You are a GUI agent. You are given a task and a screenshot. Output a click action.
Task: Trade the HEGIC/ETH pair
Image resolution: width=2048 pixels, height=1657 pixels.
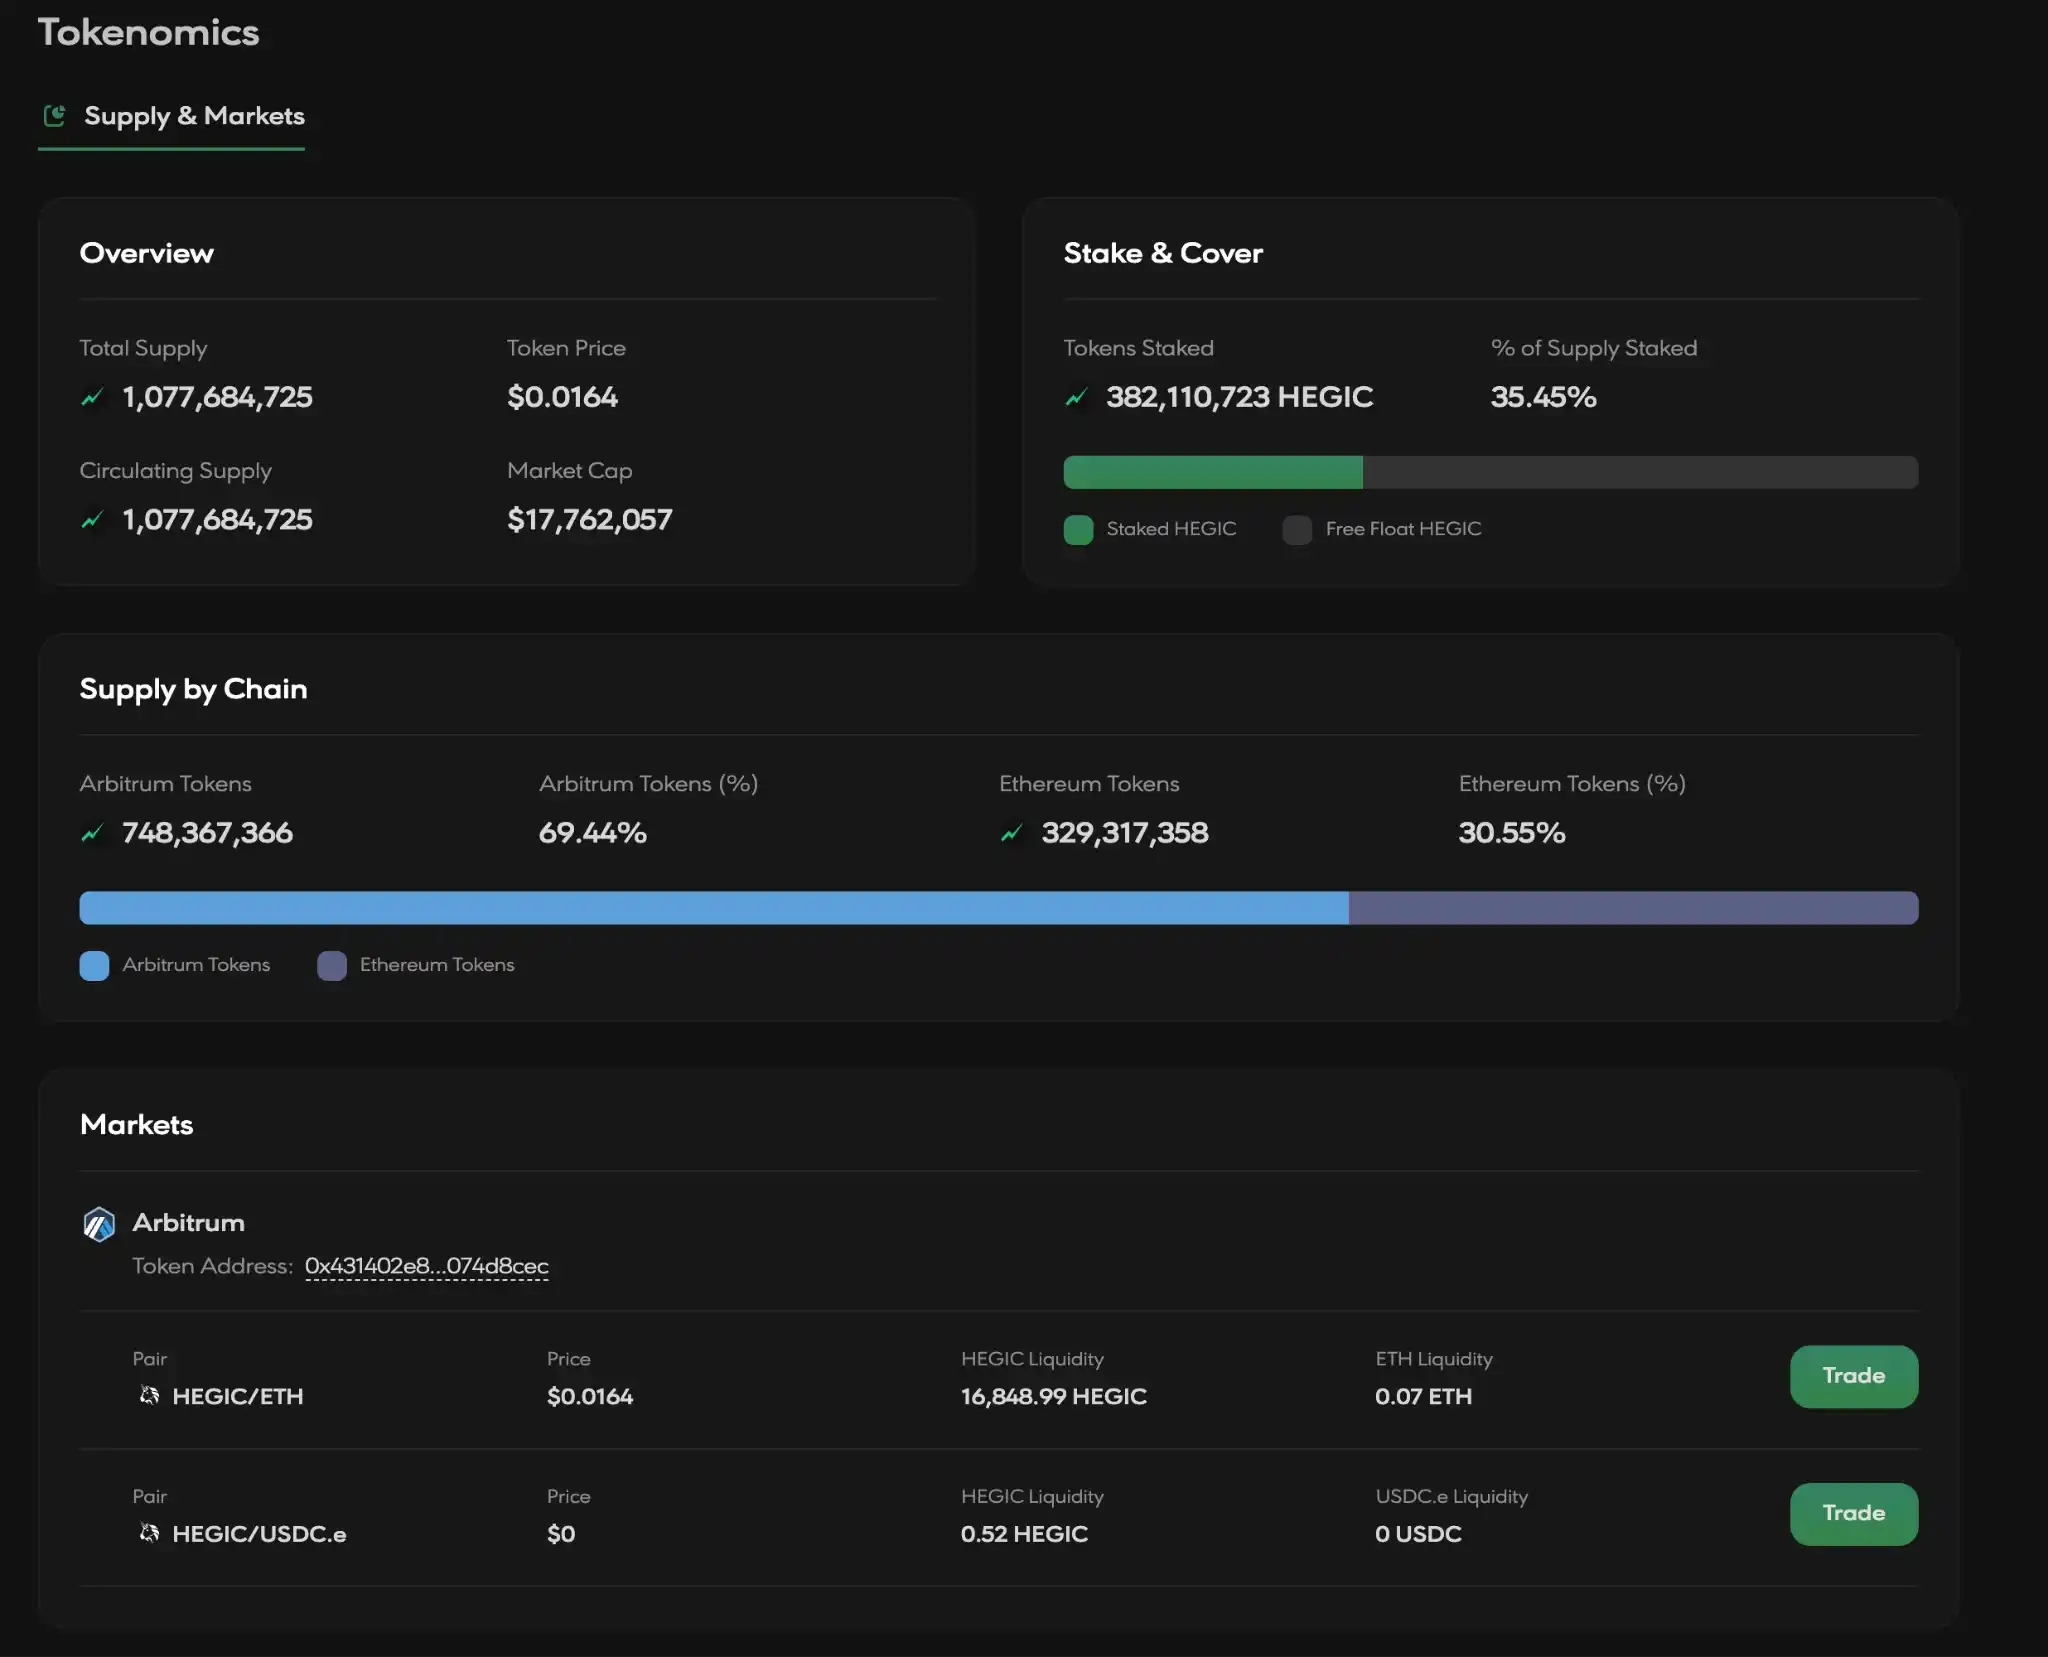click(x=1854, y=1376)
